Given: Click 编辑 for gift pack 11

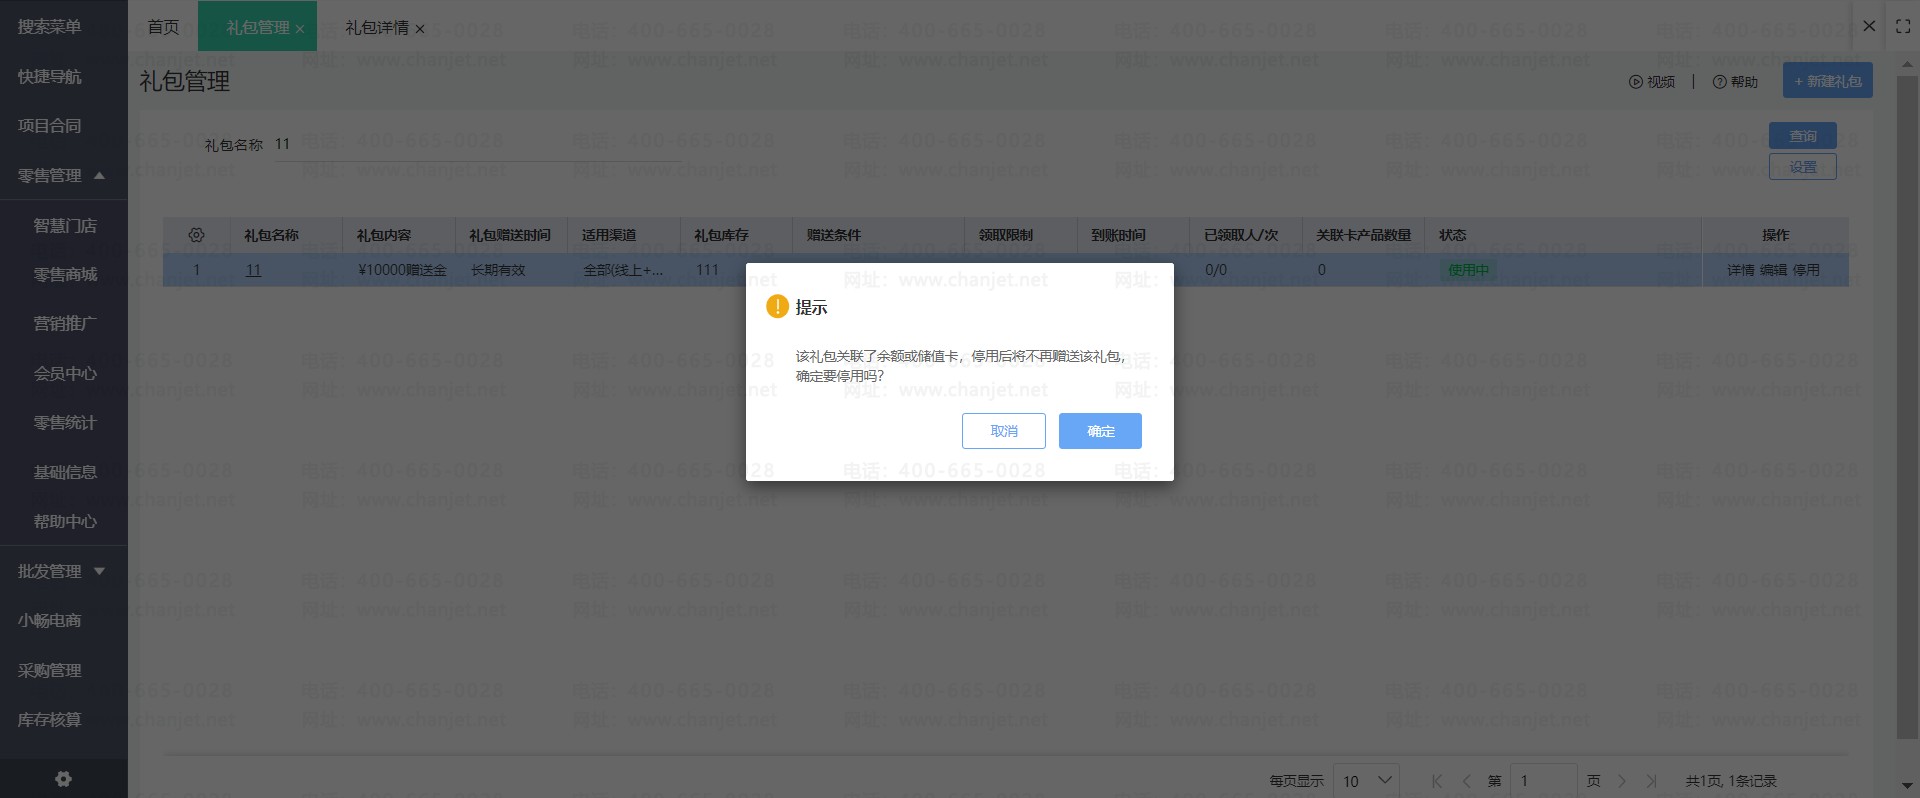Looking at the screenshot, I should point(1773,270).
